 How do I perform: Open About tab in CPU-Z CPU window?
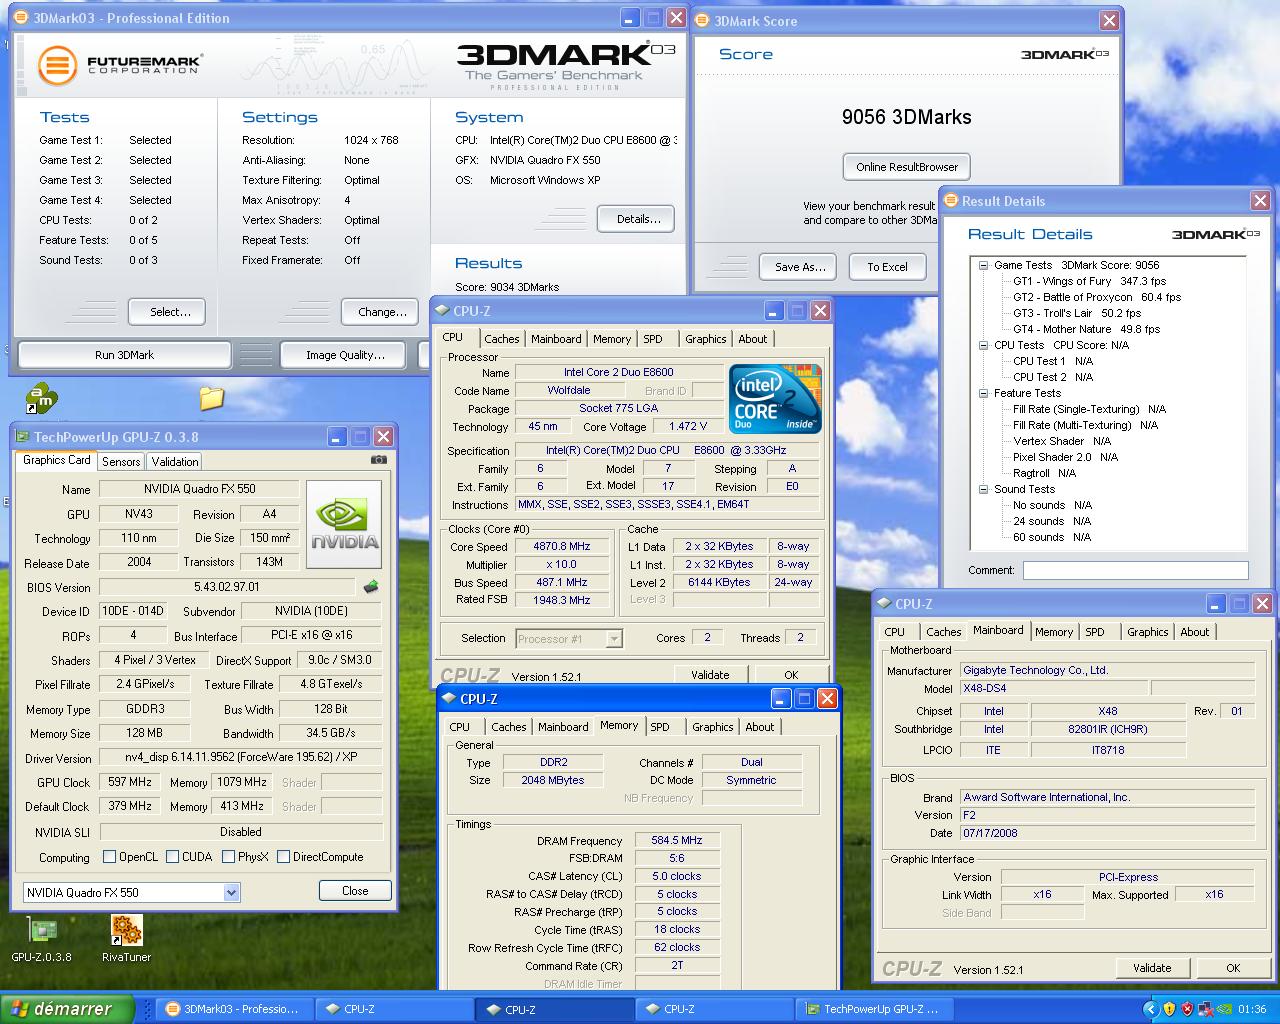[753, 339]
